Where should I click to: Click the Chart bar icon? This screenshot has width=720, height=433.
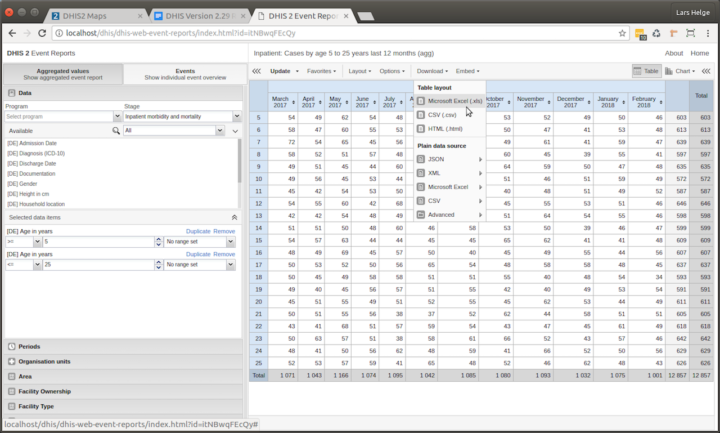(669, 71)
